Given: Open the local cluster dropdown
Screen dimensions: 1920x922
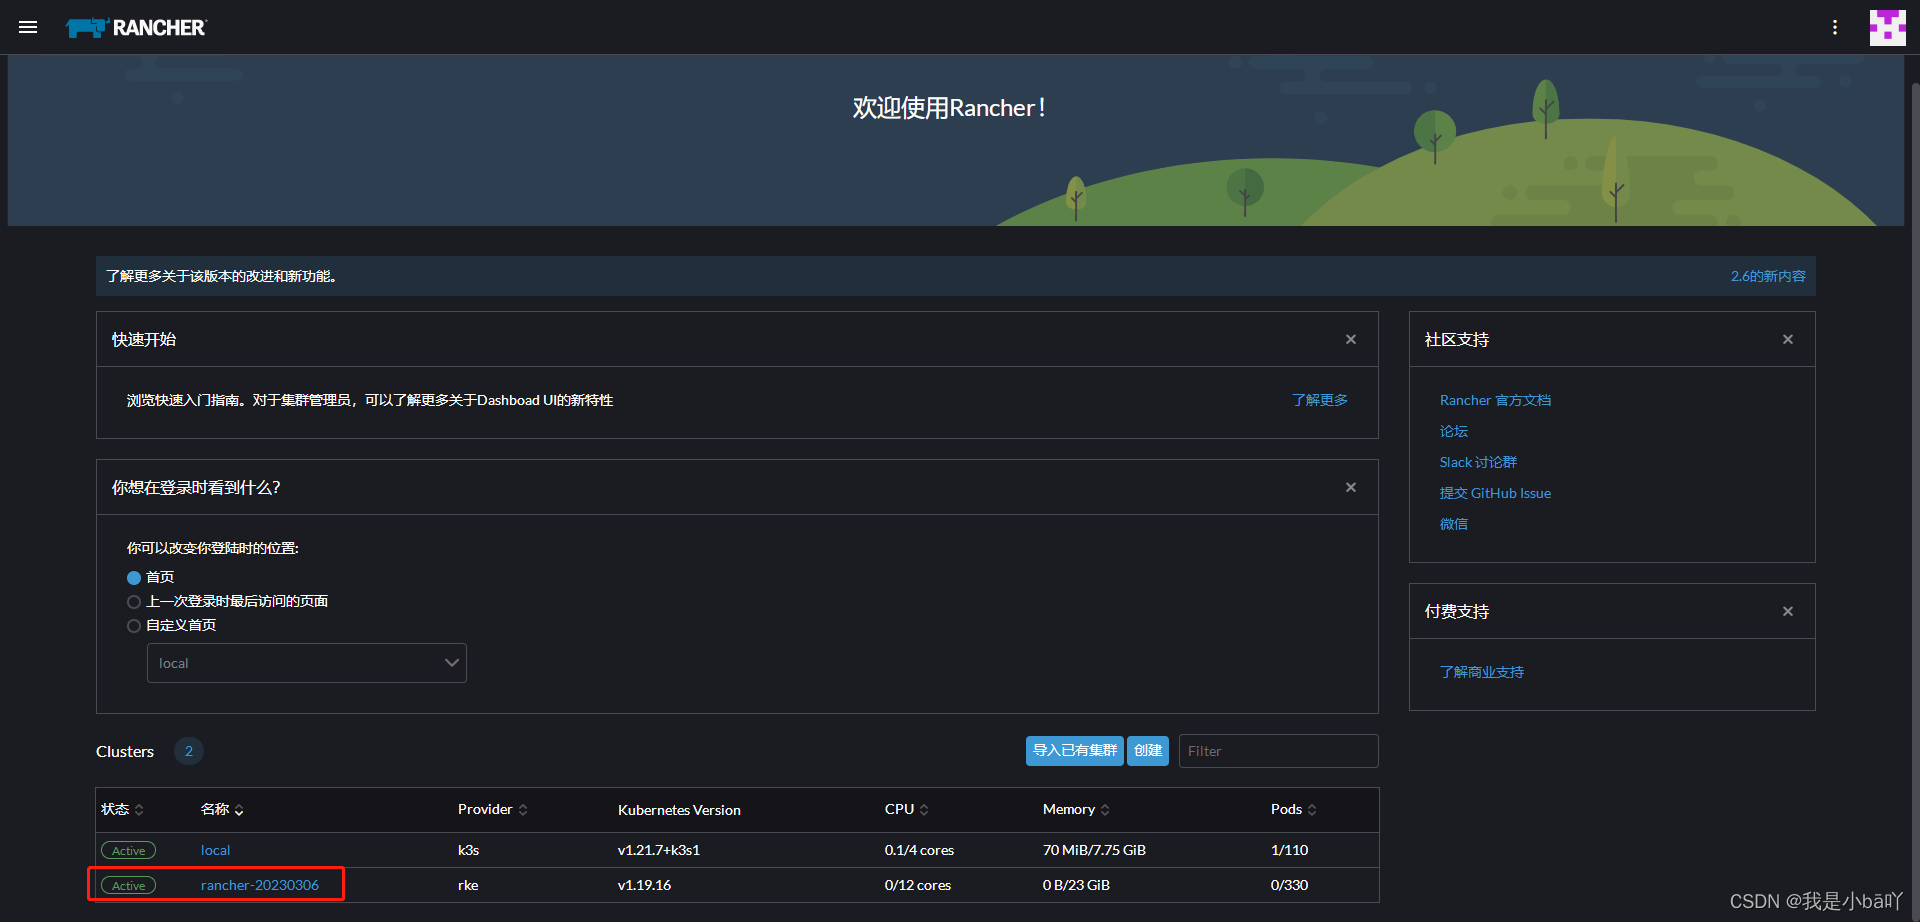Looking at the screenshot, I should click(307, 663).
